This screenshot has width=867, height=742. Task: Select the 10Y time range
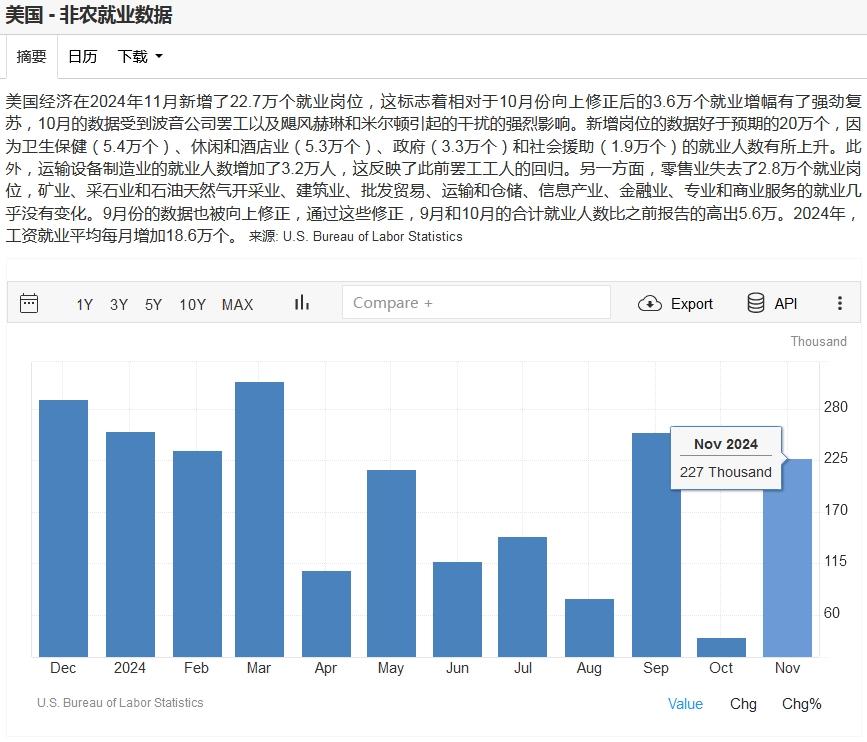(x=192, y=304)
